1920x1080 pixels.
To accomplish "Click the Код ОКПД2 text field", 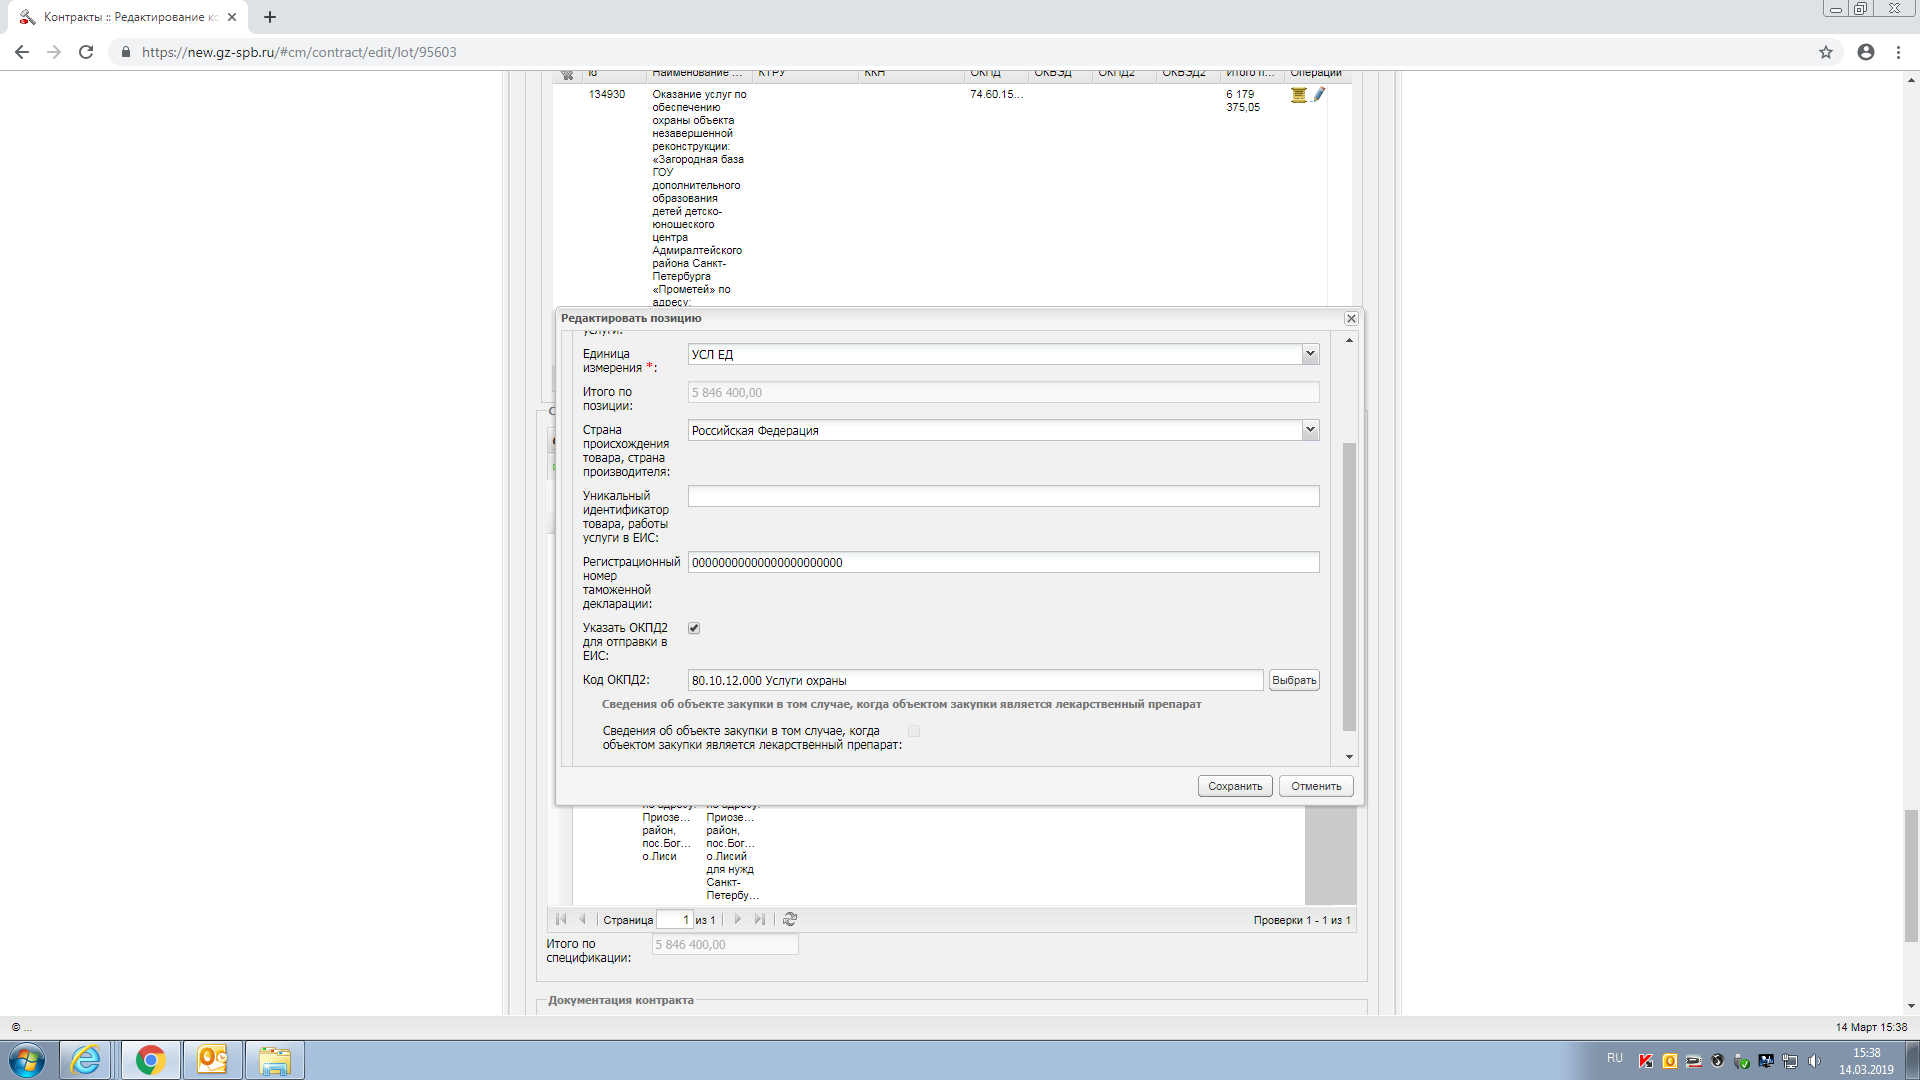I will [975, 680].
